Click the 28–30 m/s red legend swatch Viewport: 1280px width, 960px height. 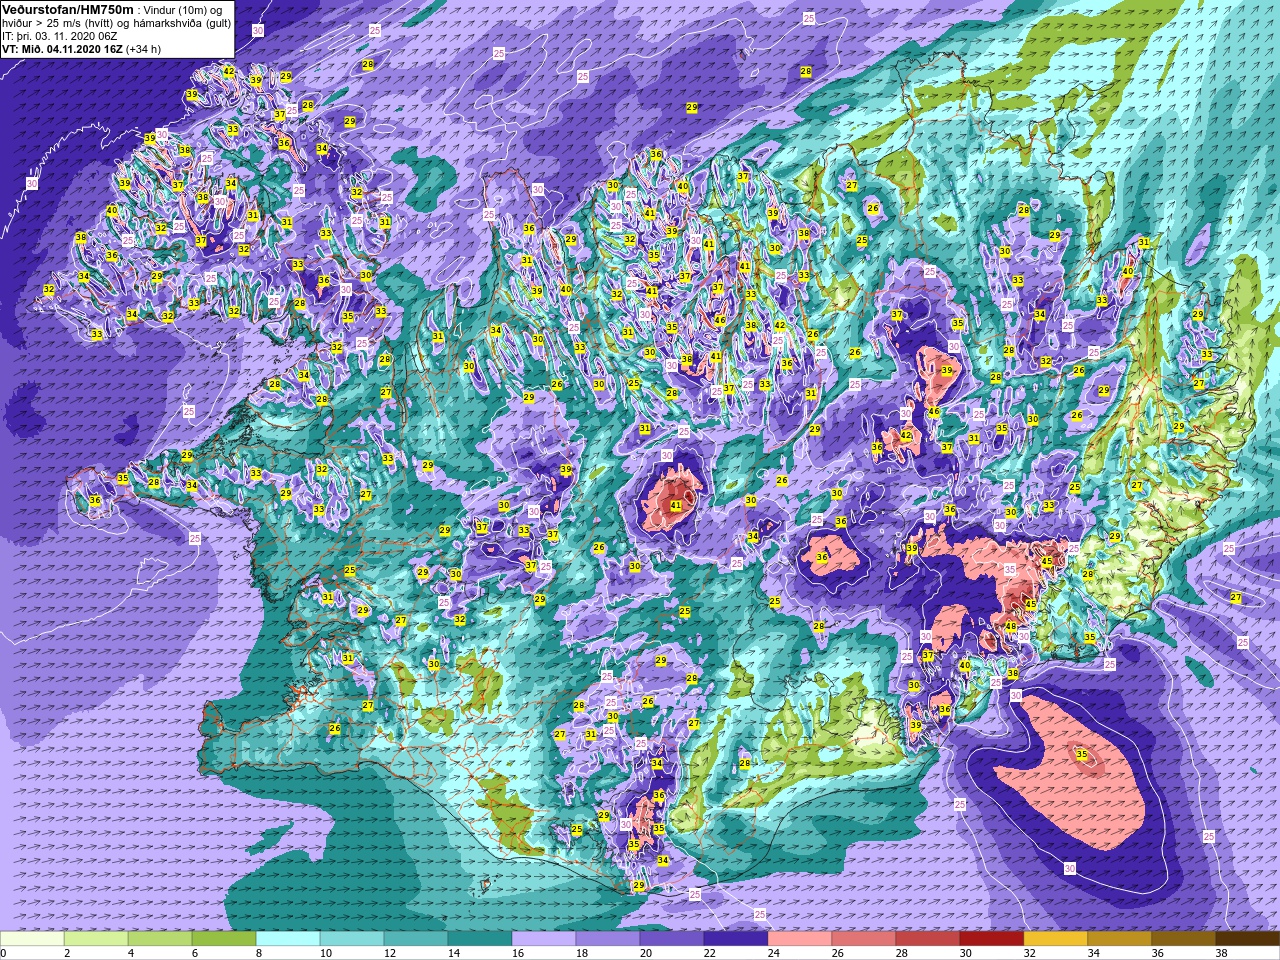click(928, 940)
